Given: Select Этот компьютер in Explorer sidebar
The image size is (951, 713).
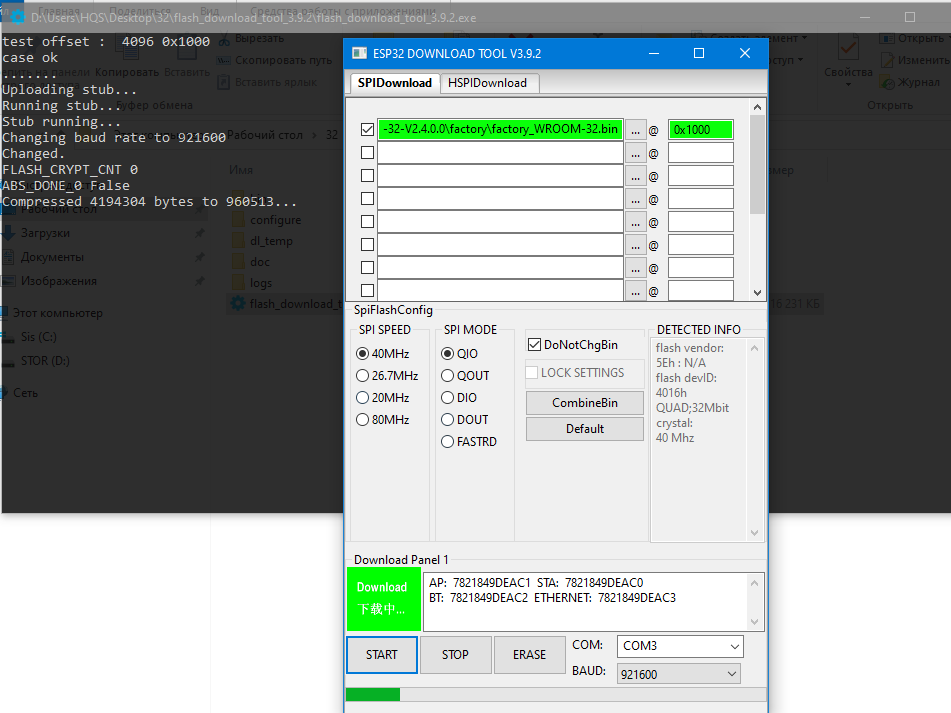Looking at the screenshot, I should [58, 313].
